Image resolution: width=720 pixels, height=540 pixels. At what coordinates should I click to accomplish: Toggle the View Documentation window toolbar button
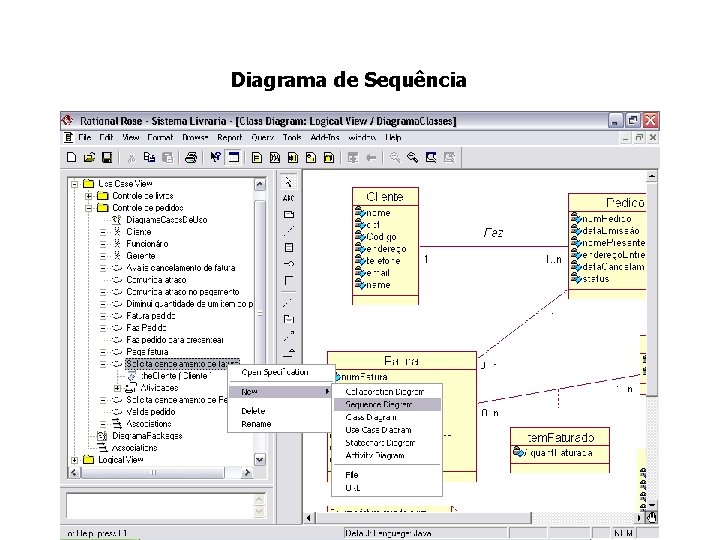tap(234, 158)
